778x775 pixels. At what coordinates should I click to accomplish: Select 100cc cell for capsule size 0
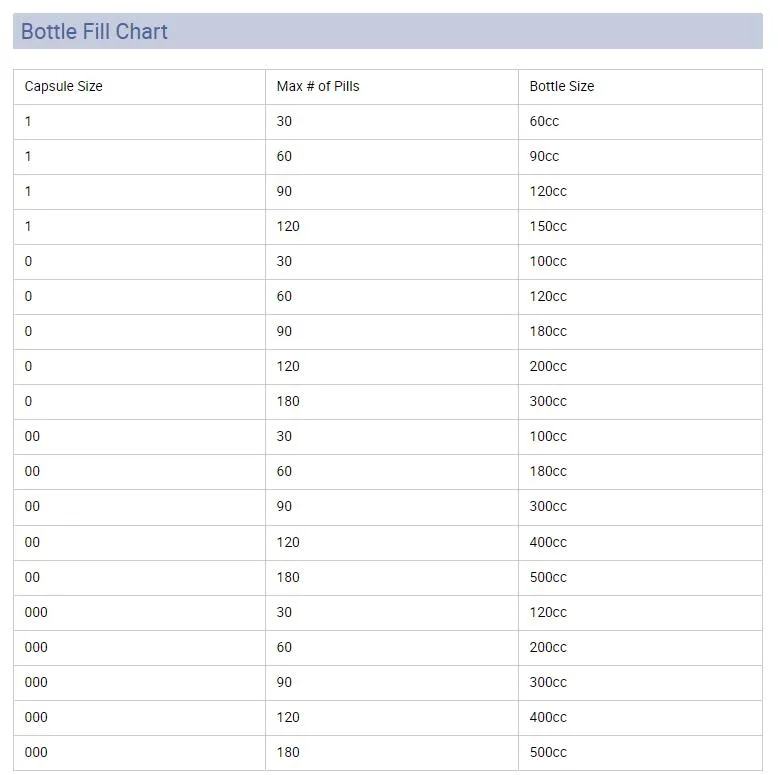[x=548, y=261]
